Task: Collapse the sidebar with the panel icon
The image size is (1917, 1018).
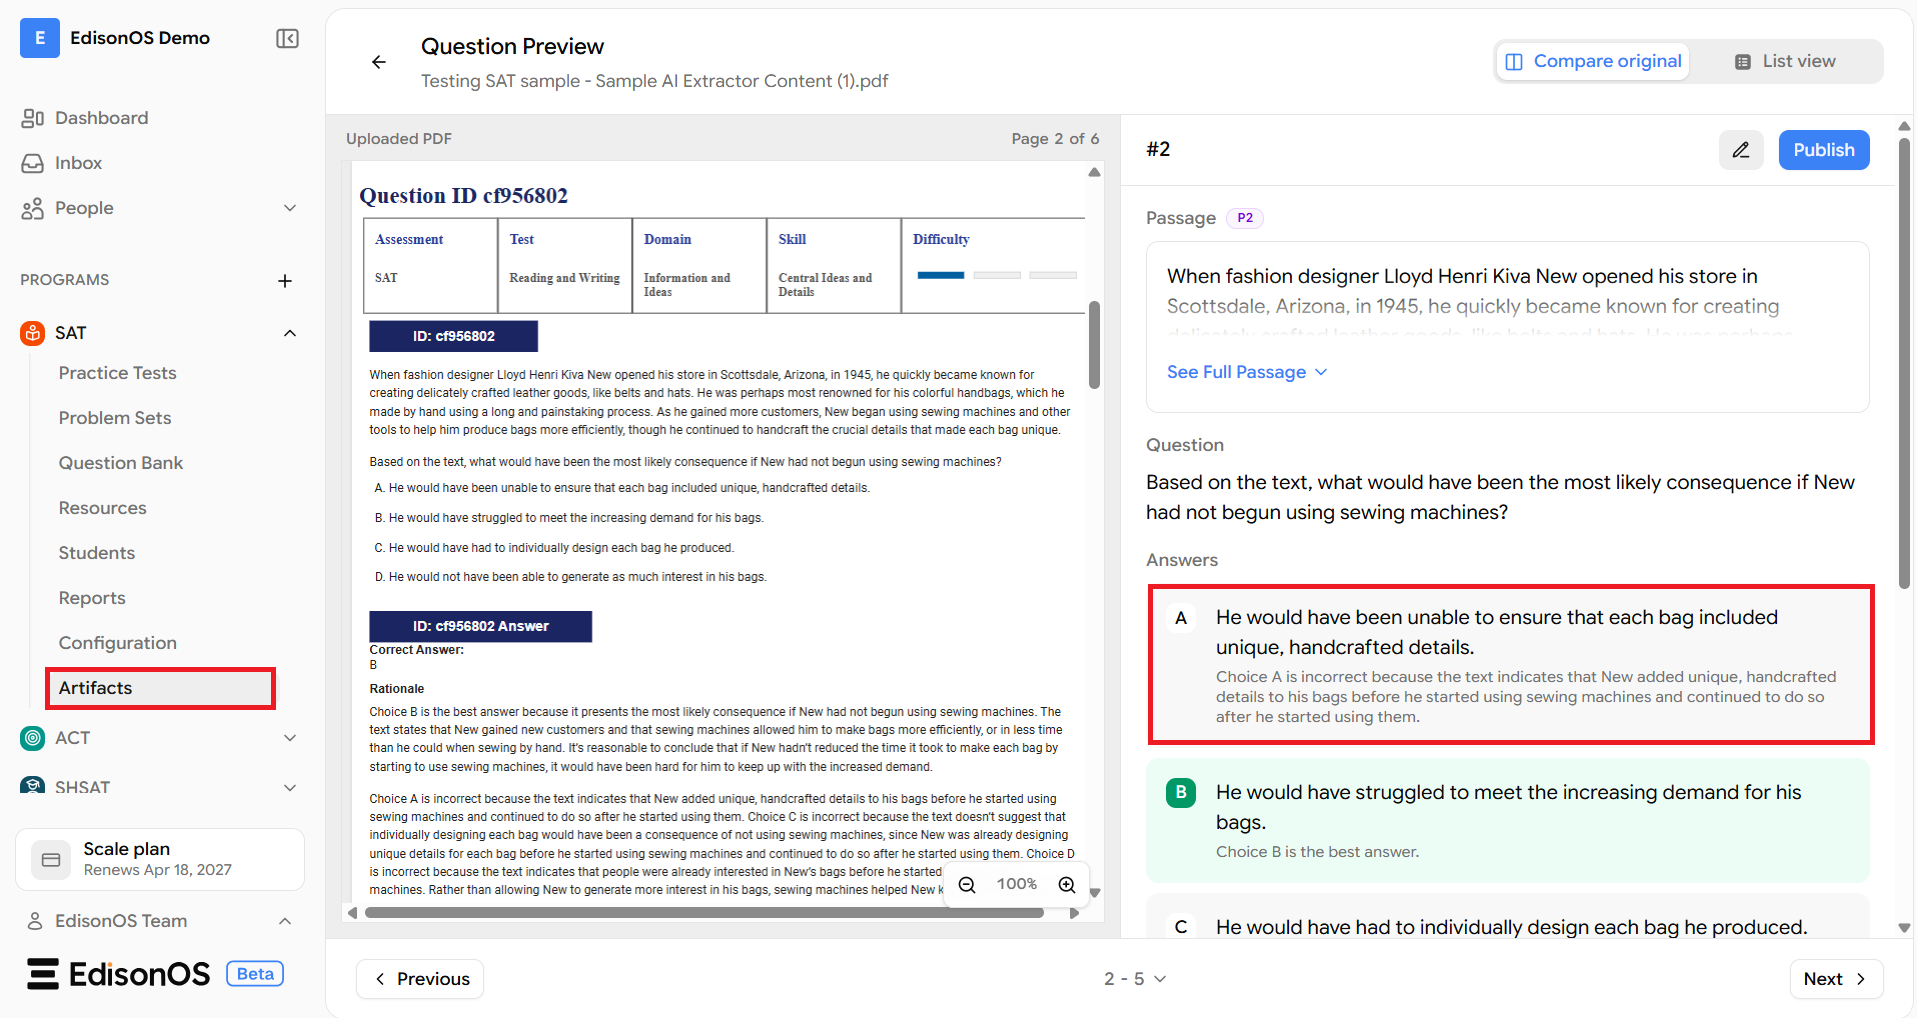Action: [x=287, y=38]
